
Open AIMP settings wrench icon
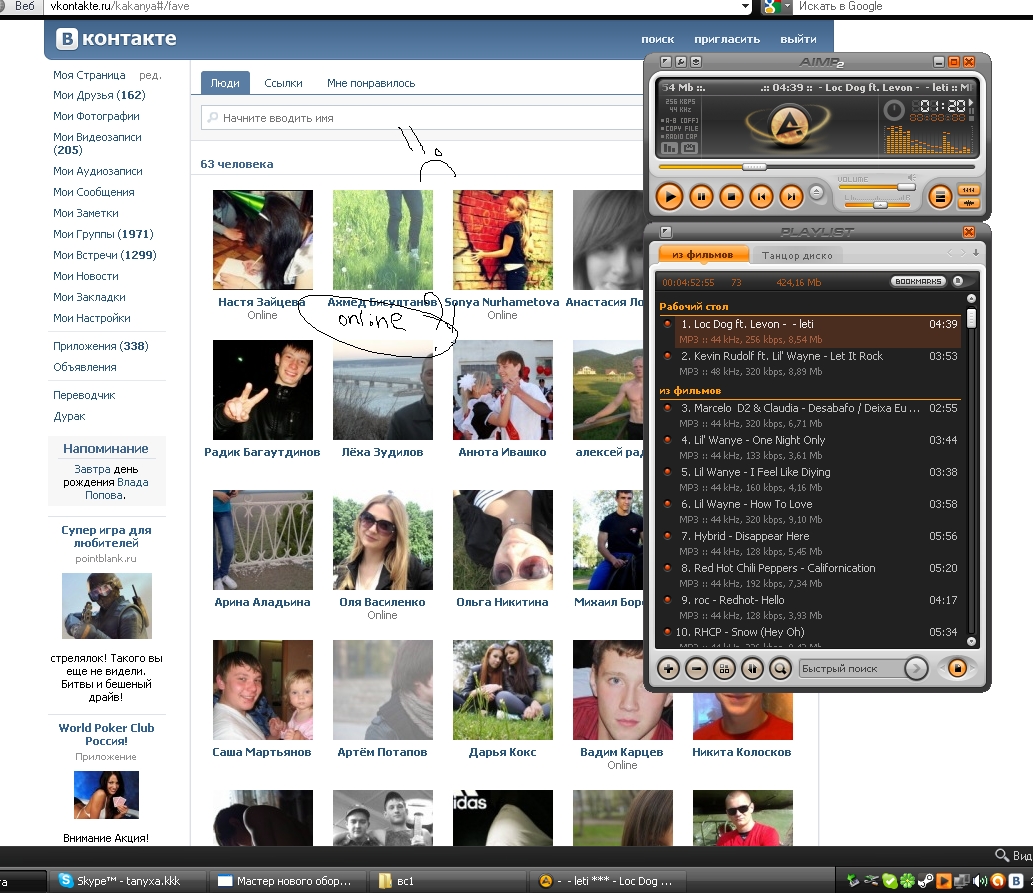[x=681, y=62]
